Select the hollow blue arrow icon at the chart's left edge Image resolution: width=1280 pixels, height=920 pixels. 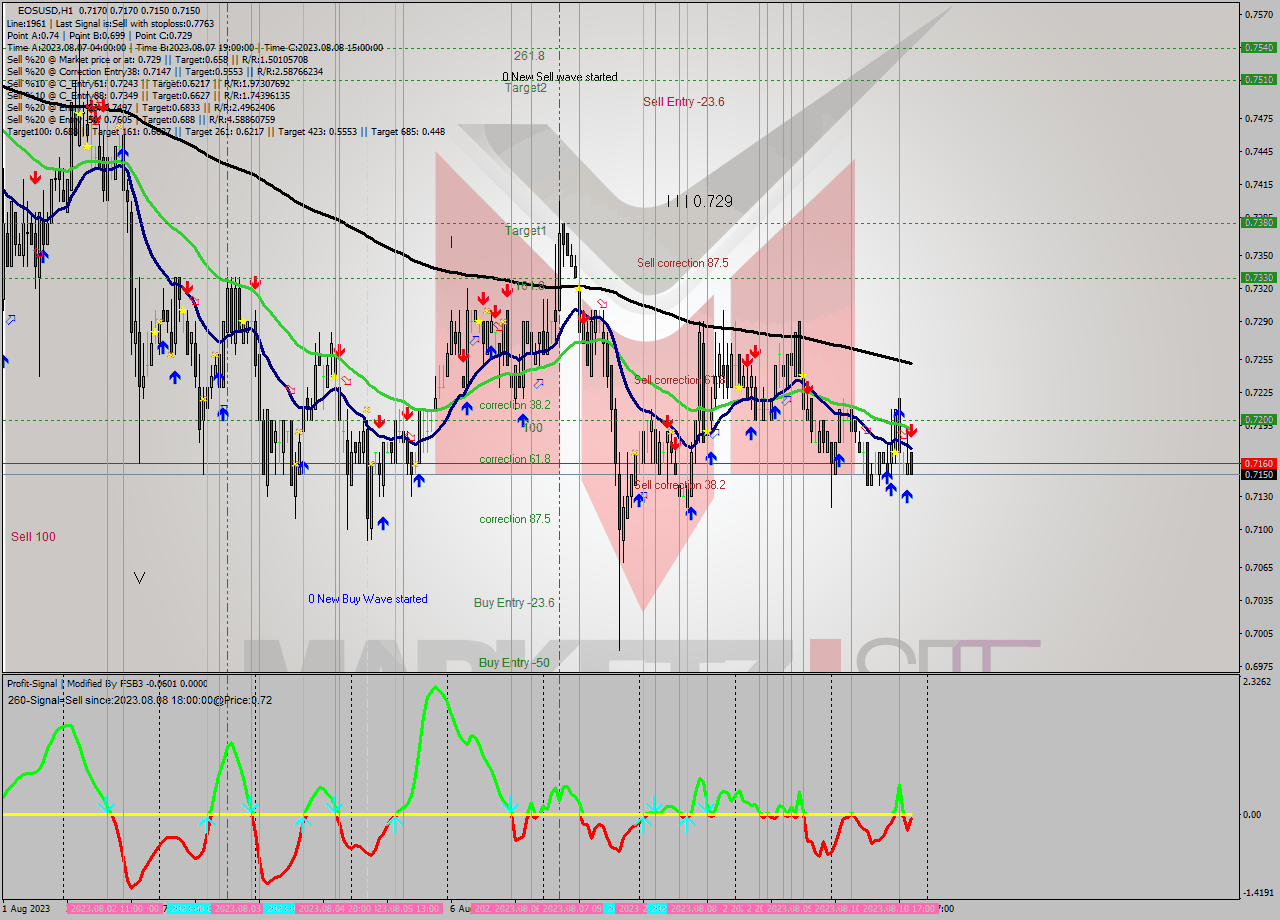tap(10, 319)
